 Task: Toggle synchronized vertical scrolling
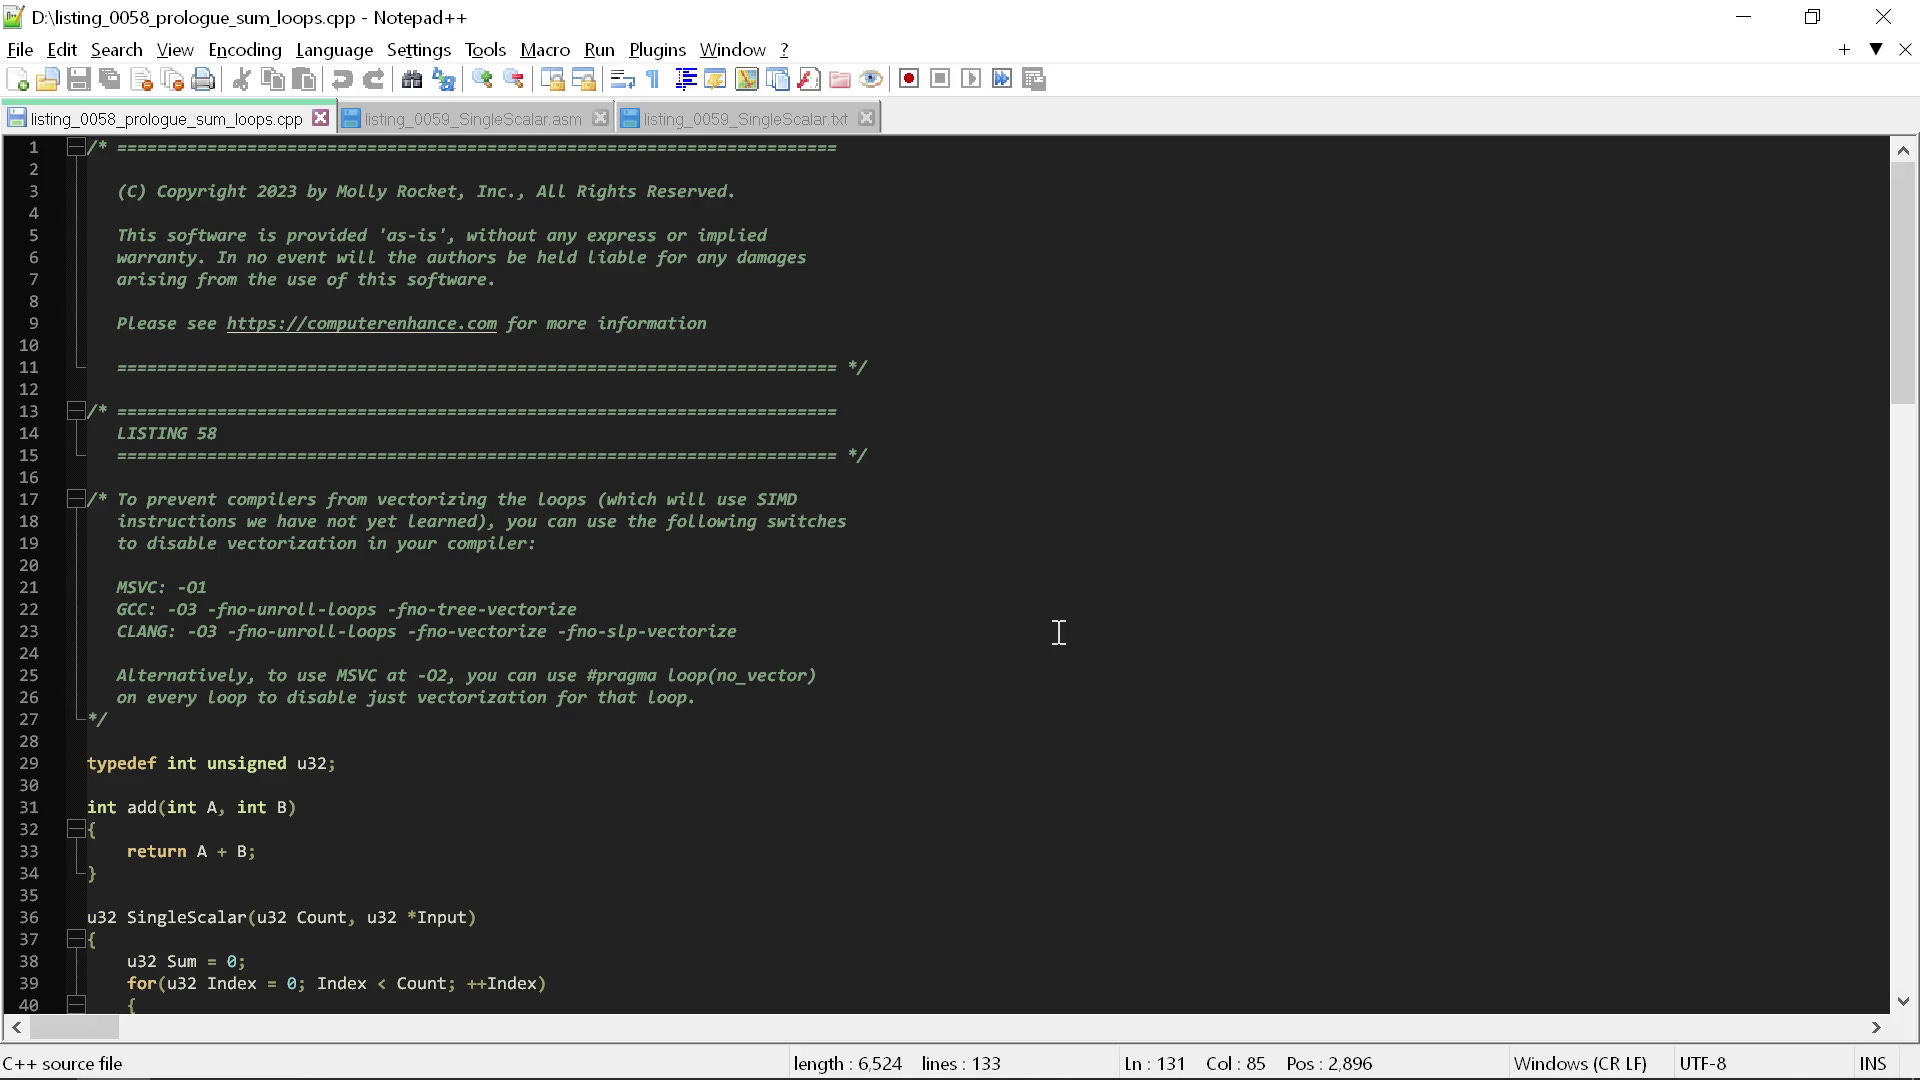coord(552,79)
